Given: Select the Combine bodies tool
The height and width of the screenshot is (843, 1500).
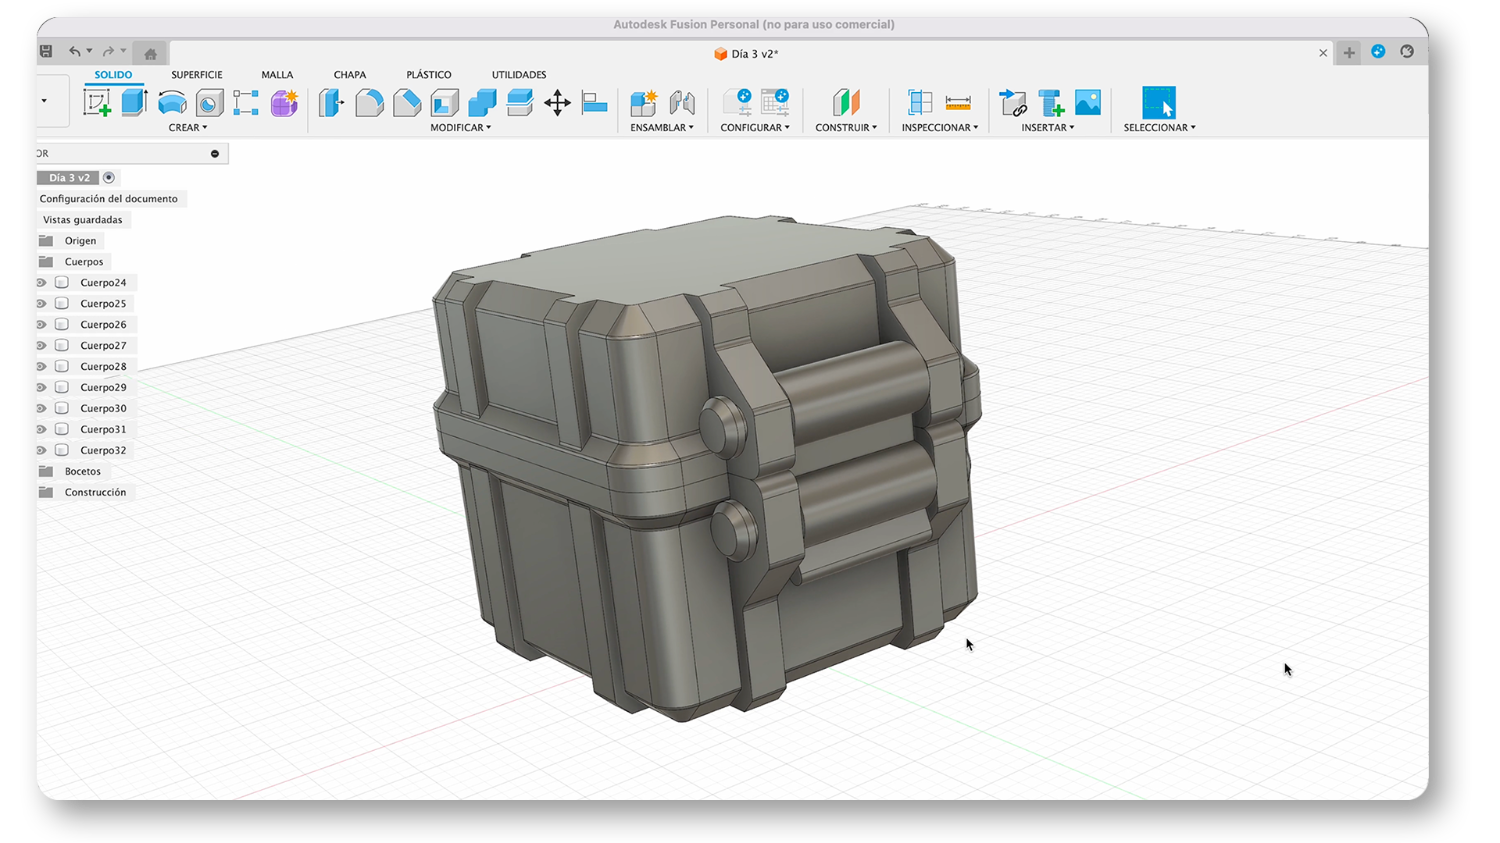Looking at the screenshot, I should 482,103.
